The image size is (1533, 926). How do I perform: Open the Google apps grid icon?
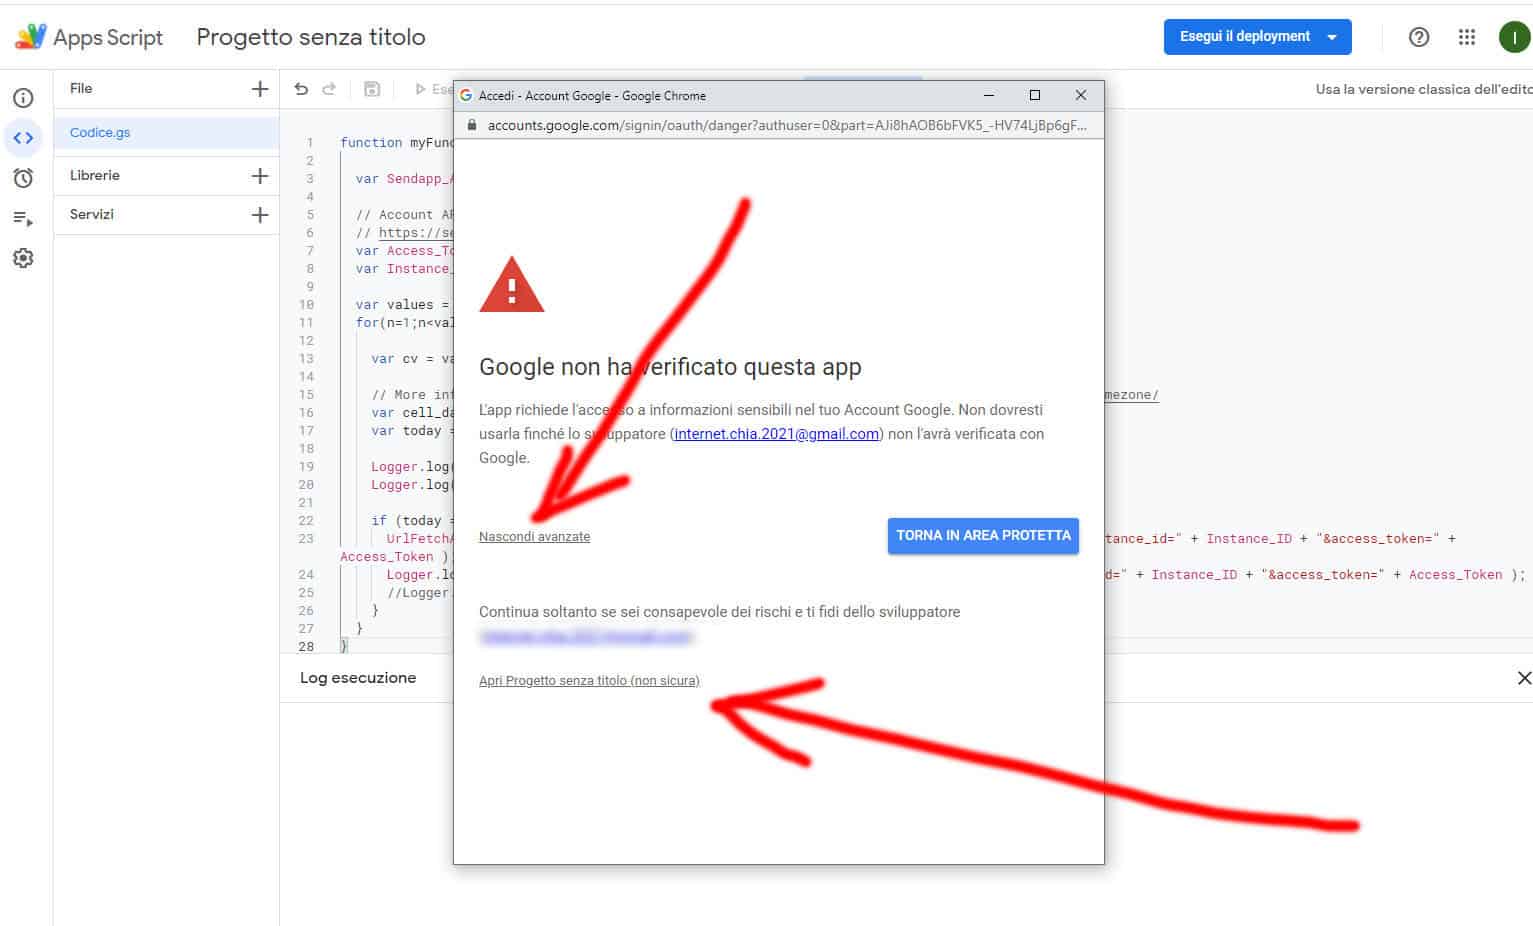click(x=1467, y=37)
